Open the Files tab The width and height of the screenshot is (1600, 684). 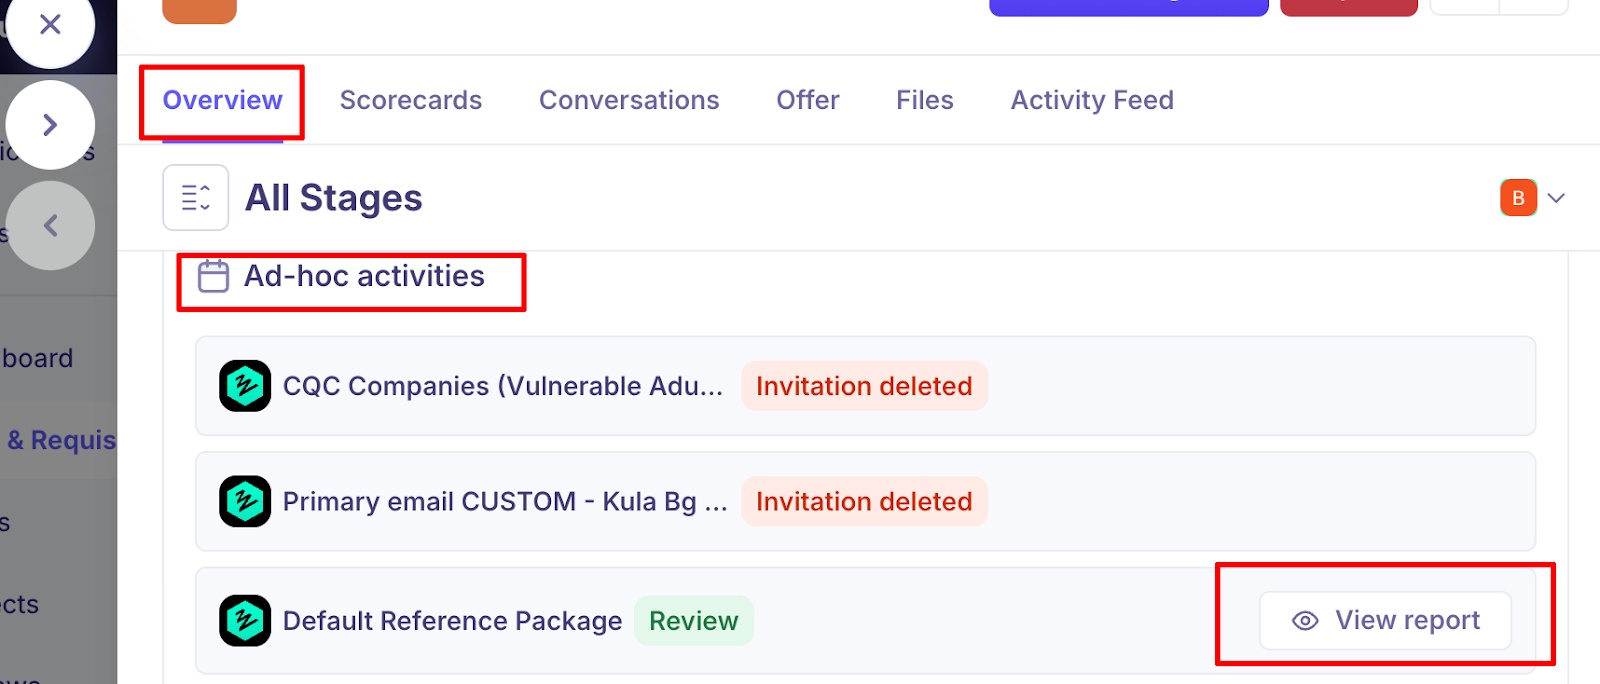[925, 100]
